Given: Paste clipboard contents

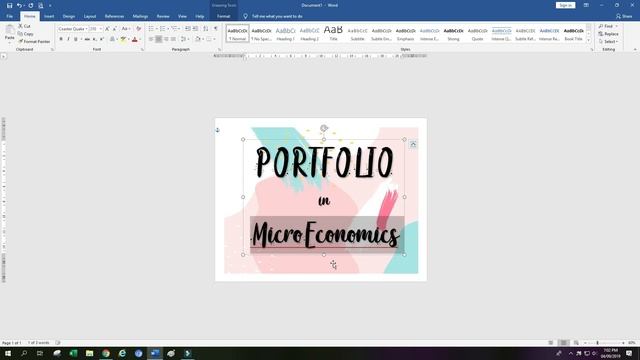Looking at the screenshot, I should [9, 33].
